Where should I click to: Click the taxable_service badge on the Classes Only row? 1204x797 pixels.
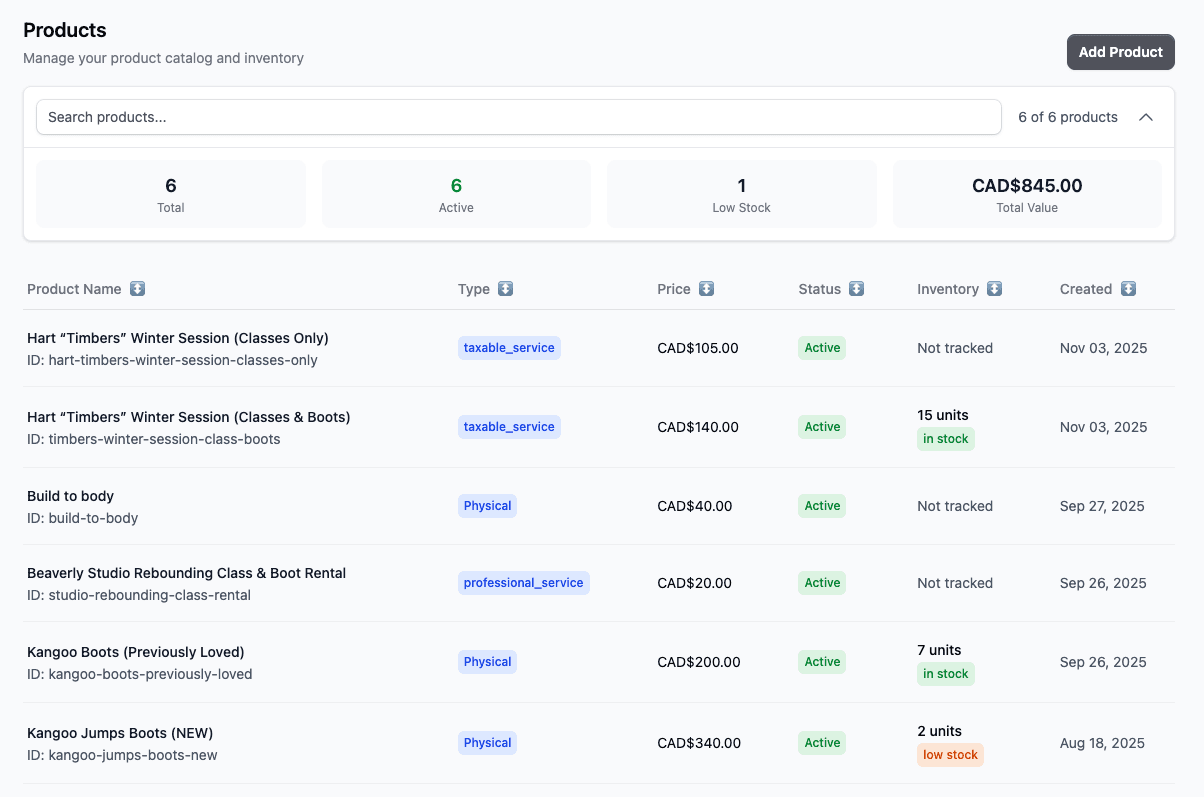click(x=509, y=347)
